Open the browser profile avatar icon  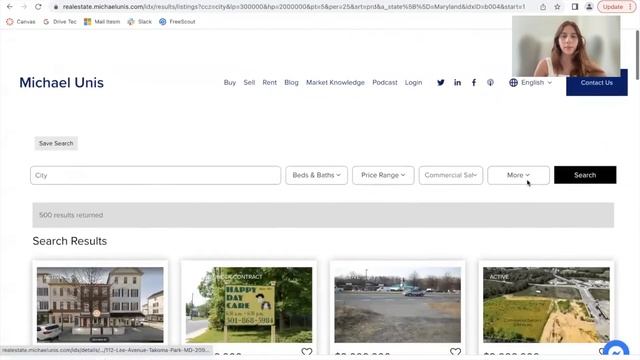click(x=589, y=7)
